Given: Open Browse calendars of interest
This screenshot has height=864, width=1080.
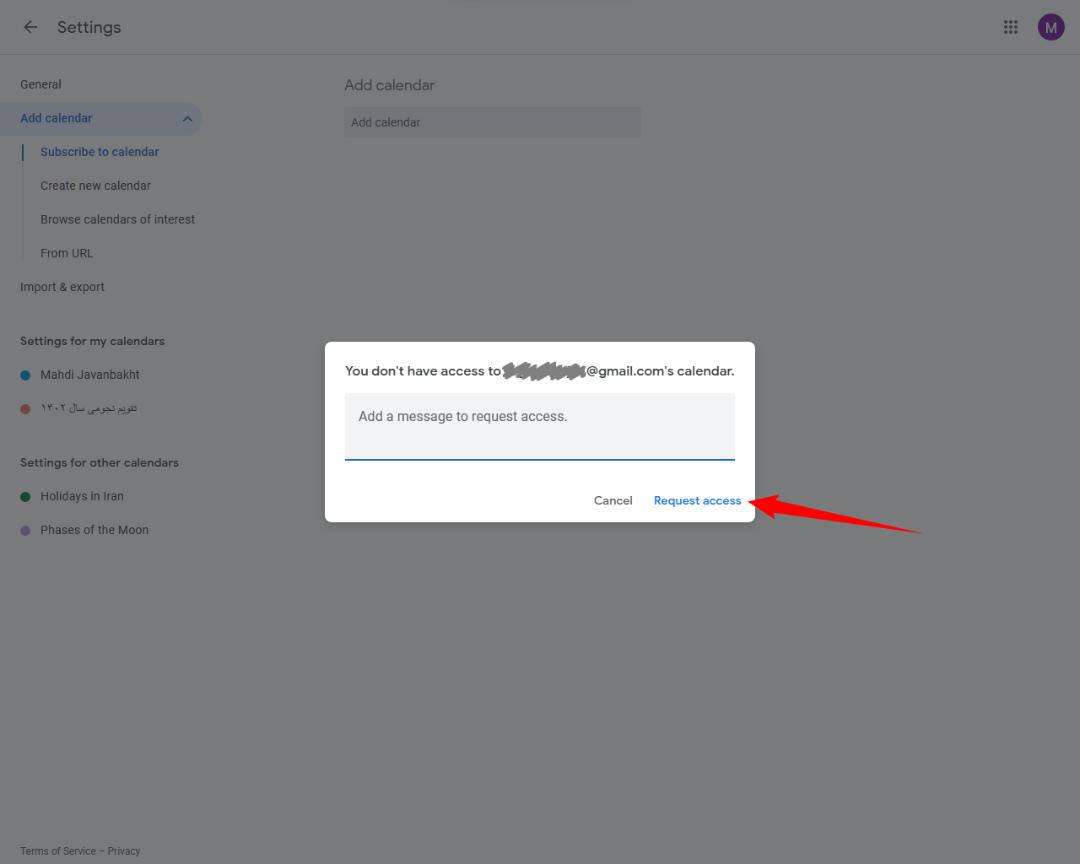Looking at the screenshot, I should coord(117,220).
